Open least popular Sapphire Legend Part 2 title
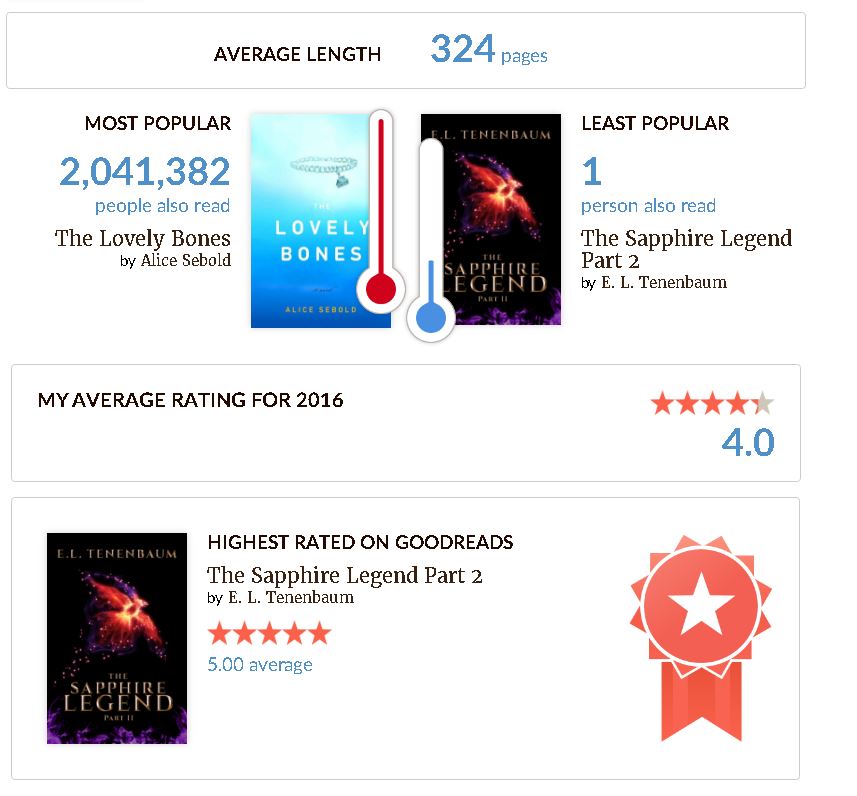Image resolution: width=857 pixels, height=796 pixels. tap(686, 249)
